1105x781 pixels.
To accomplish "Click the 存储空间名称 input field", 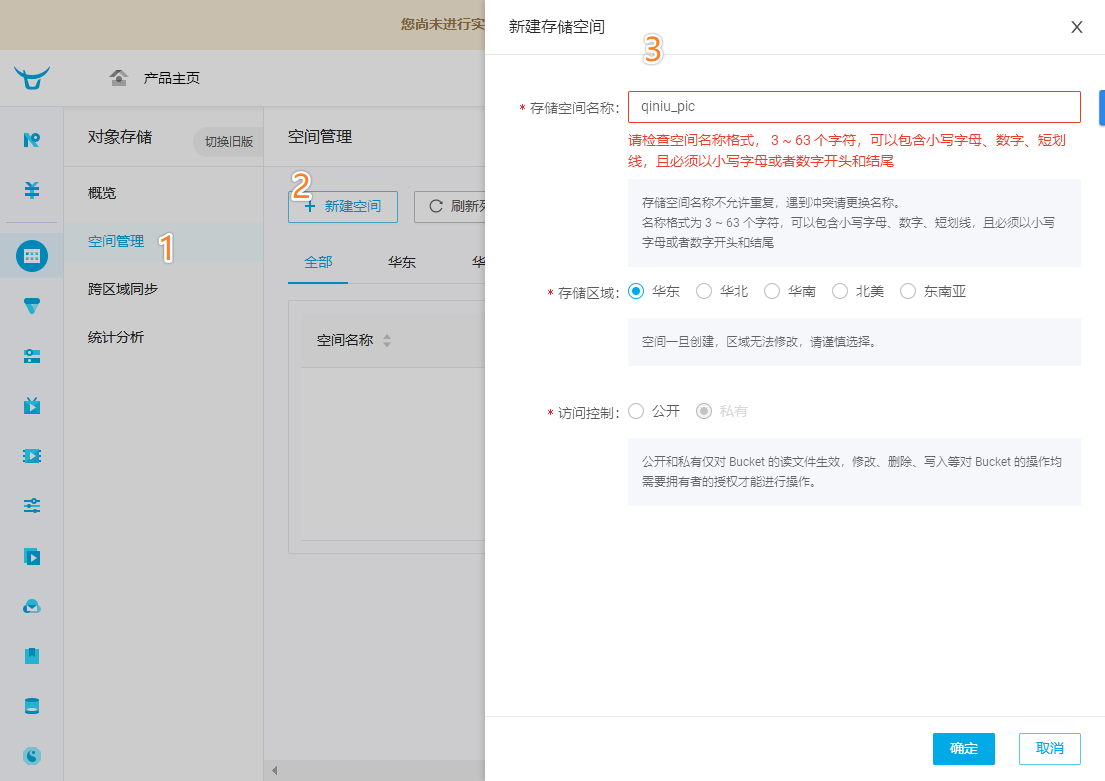I will tap(854, 107).
